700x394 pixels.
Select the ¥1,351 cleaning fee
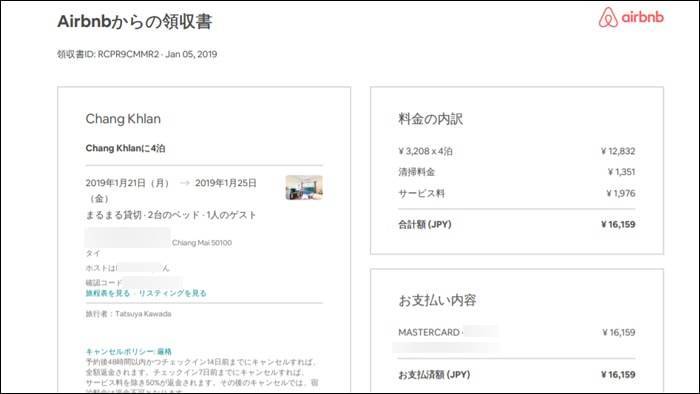point(621,172)
